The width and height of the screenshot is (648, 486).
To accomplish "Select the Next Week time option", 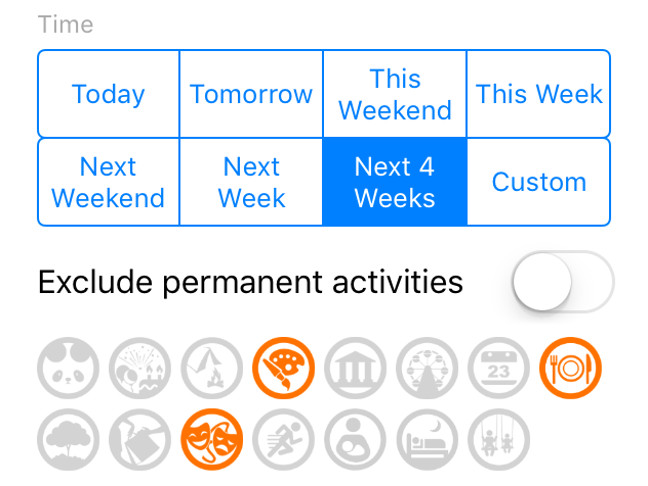I will [x=251, y=182].
